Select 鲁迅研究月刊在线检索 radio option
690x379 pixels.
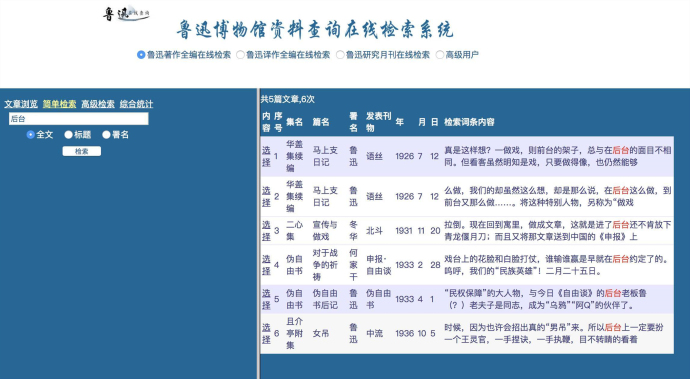coord(340,55)
